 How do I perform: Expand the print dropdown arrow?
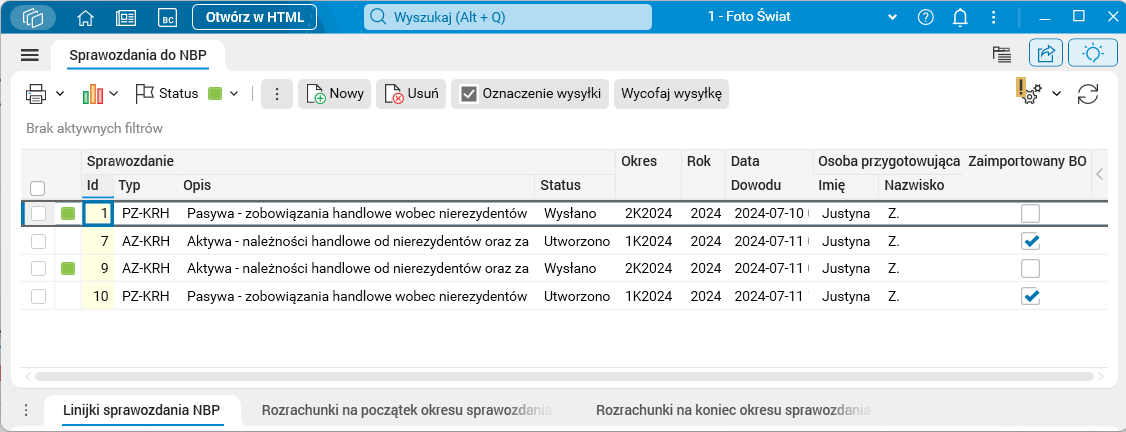coord(60,94)
